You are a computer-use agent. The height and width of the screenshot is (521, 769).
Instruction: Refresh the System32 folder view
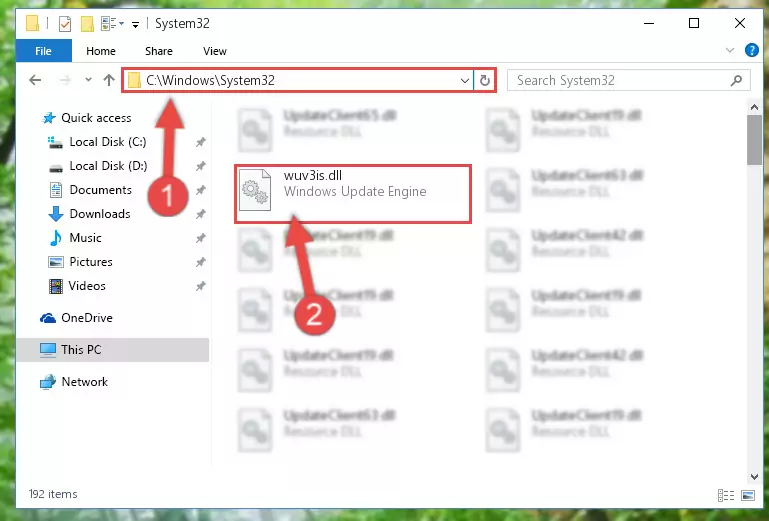[485, 80]
